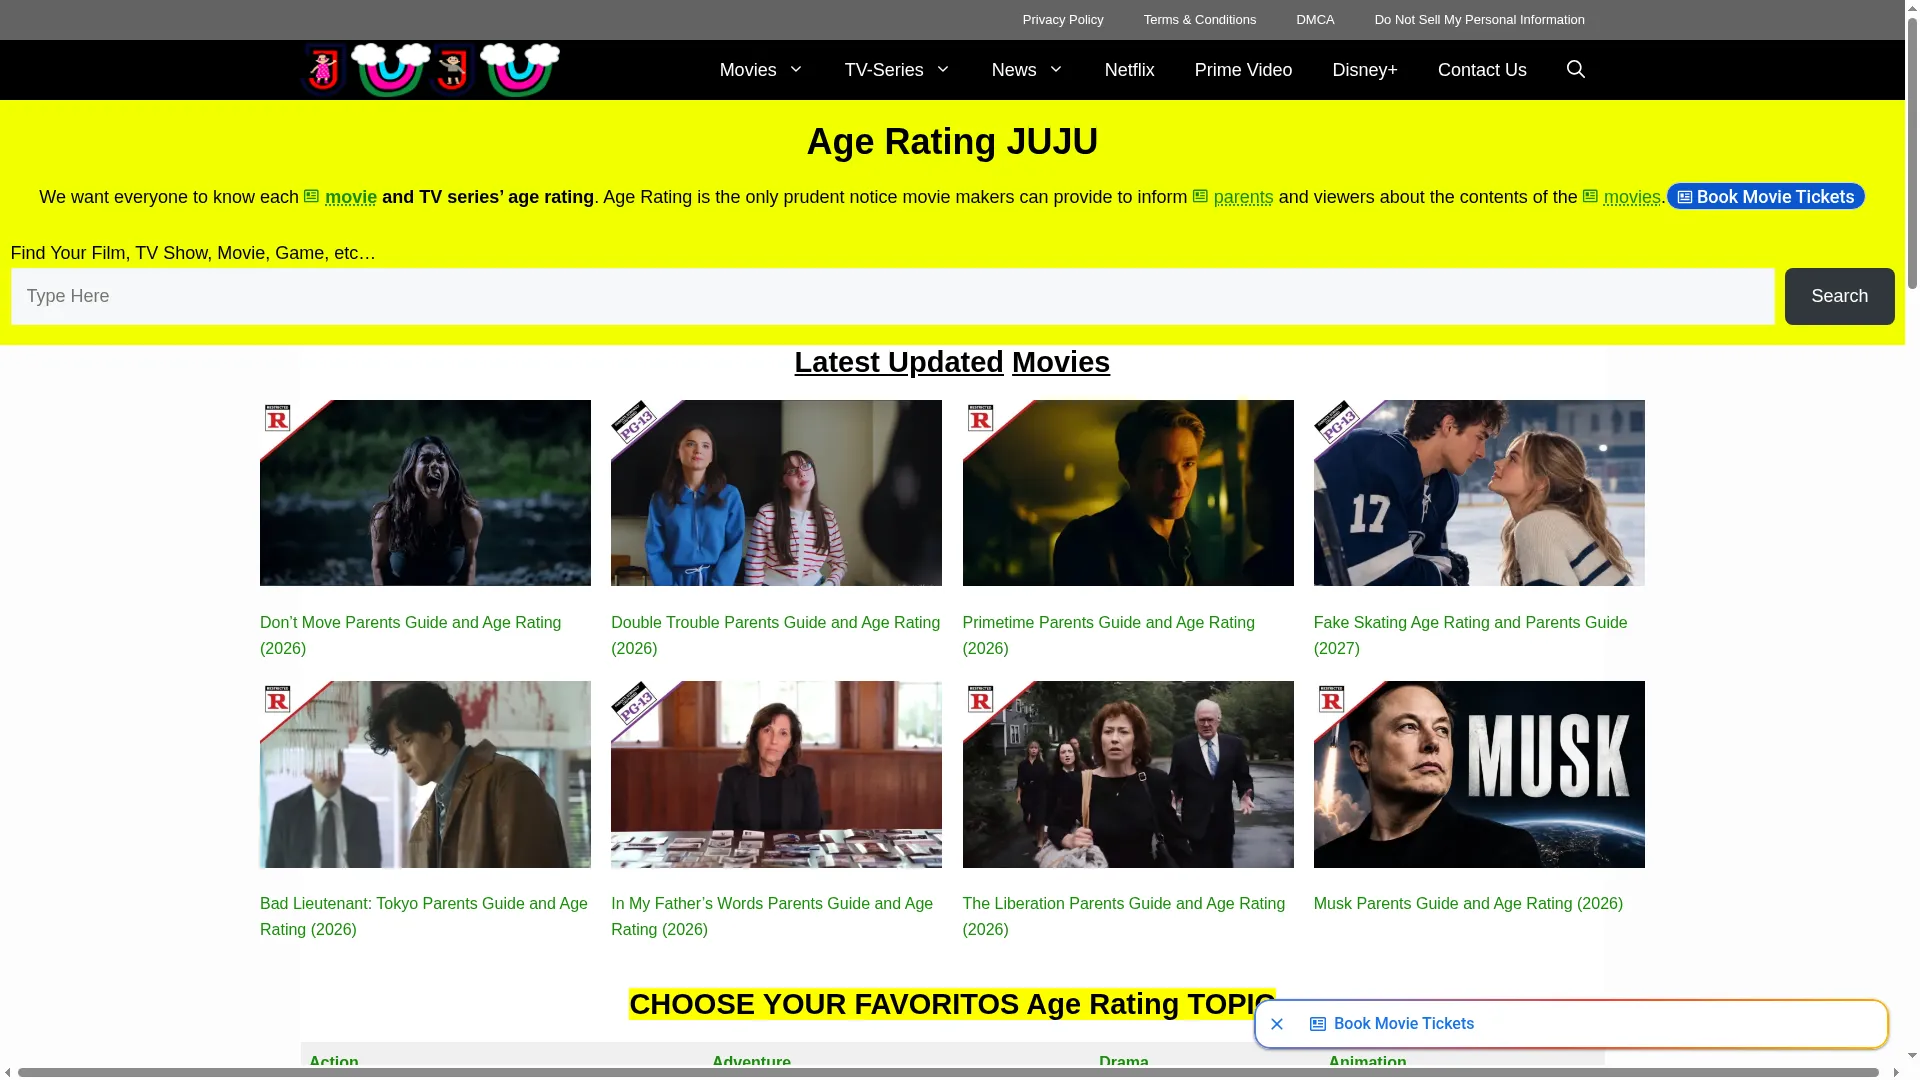
Task: Open the Prime Video menu item
Action: click(1243, 70)
